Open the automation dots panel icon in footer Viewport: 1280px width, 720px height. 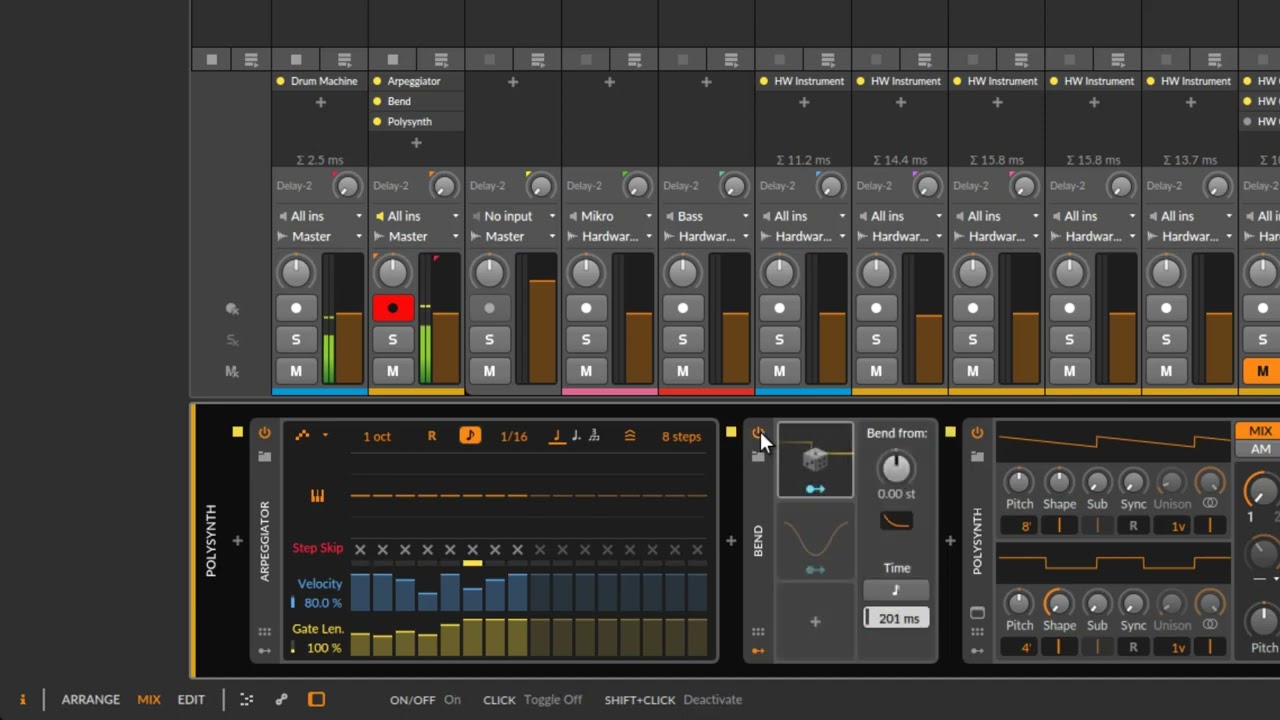[246, 699]
